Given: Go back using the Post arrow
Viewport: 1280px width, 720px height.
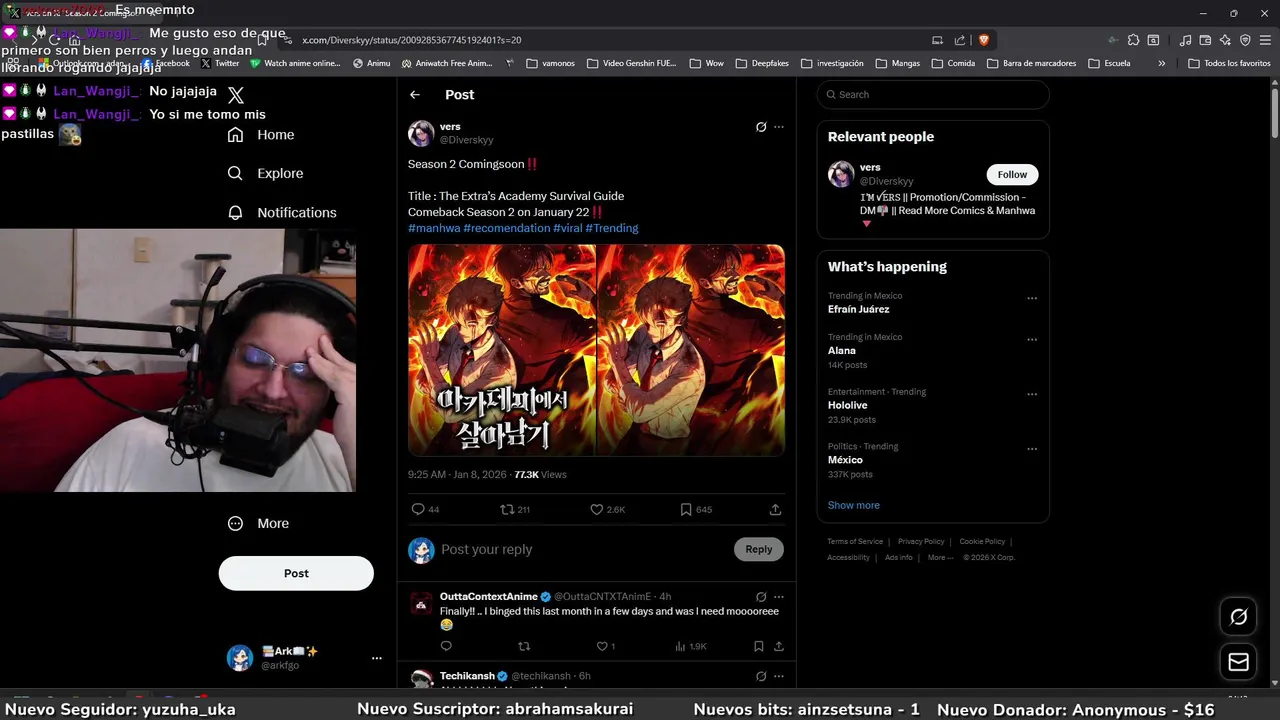Looking at the screenshot, I should tap(415, 94).
